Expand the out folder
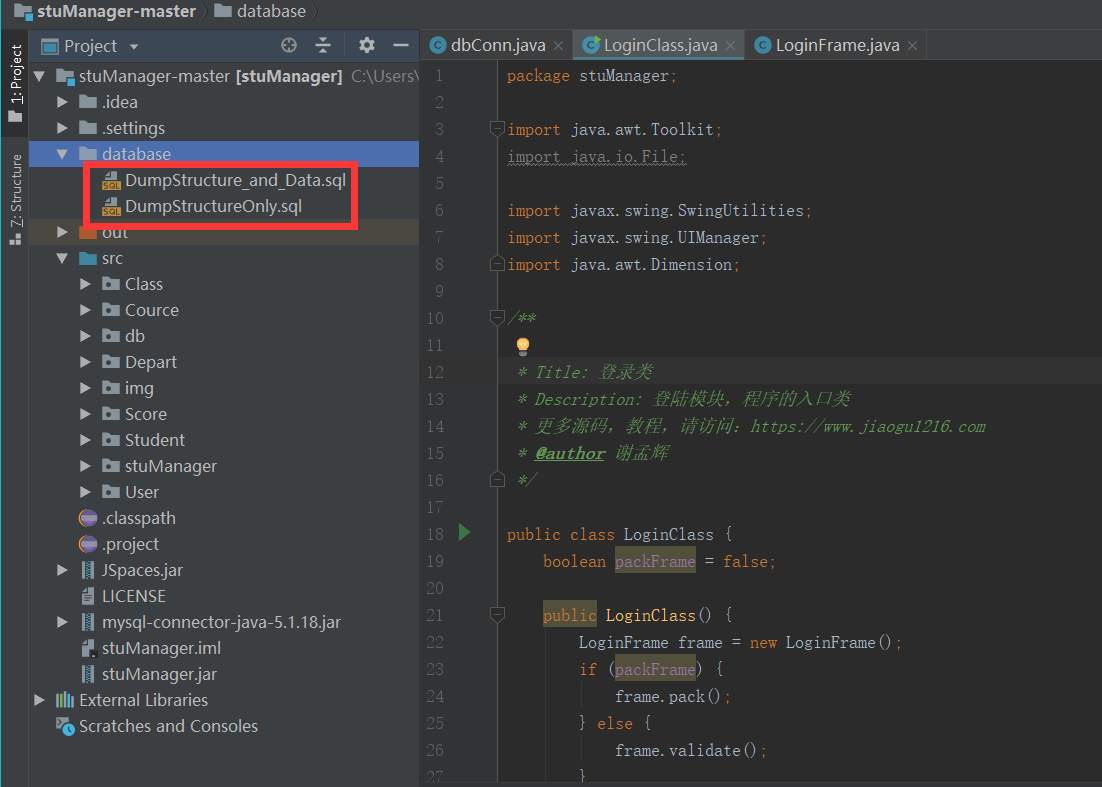The height and width of the screenshot is (787, 1102). tap(62, 232)
